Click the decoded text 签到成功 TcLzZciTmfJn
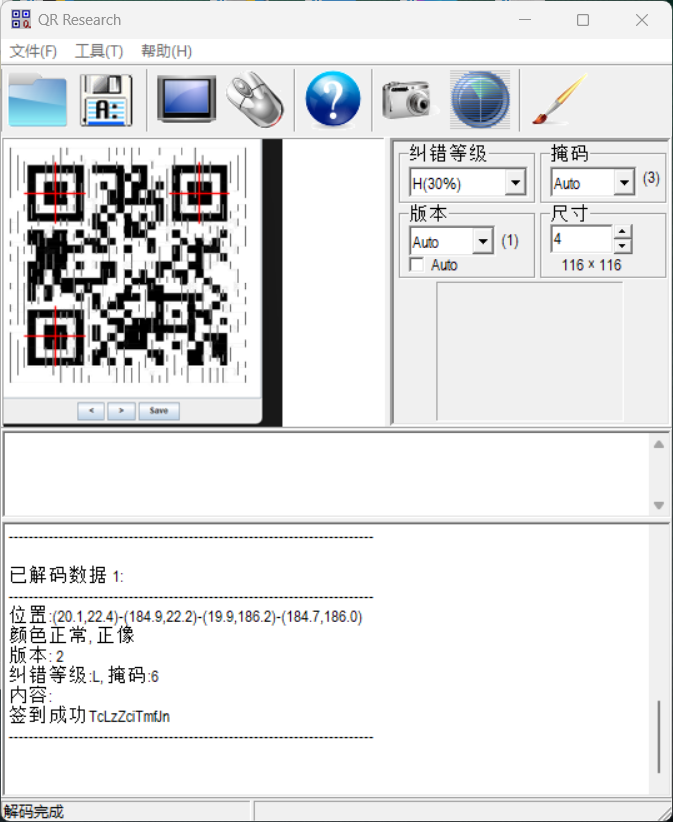 click(90, 716)
